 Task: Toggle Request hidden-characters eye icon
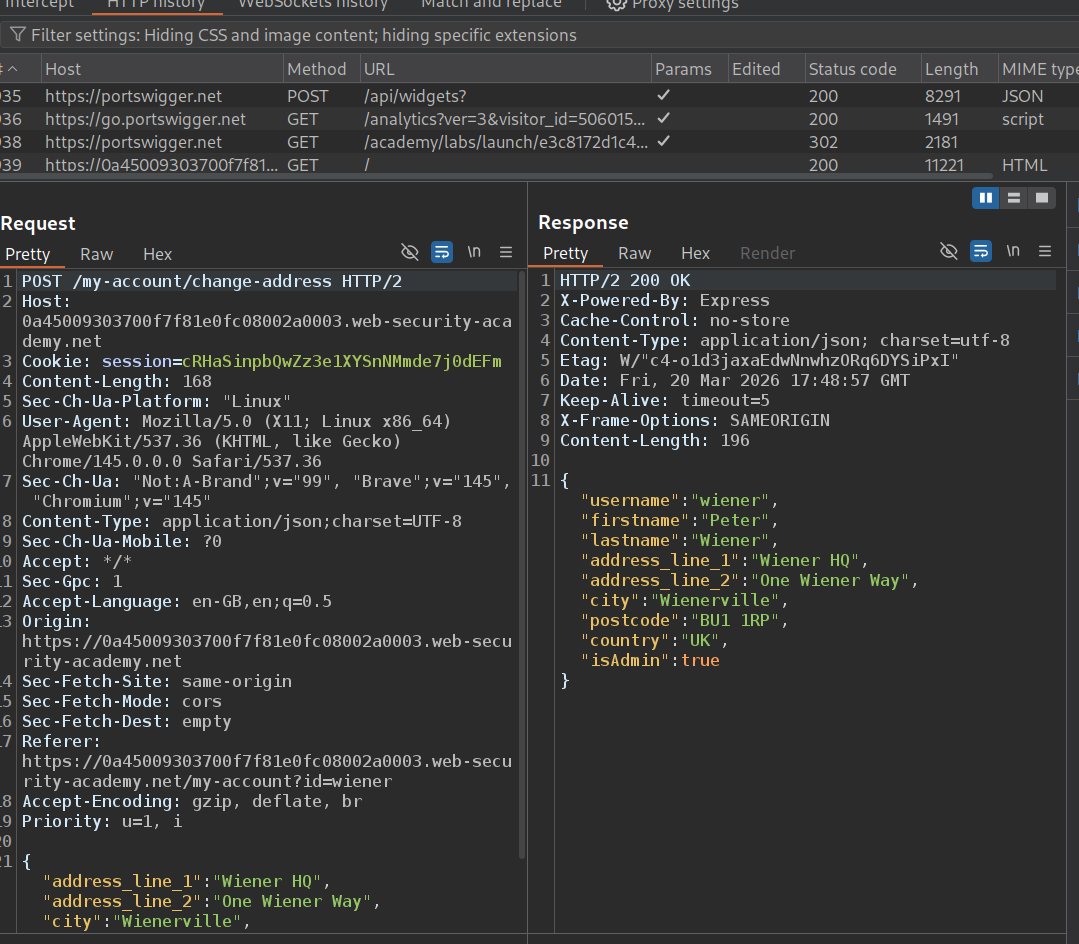coord(409,253)
